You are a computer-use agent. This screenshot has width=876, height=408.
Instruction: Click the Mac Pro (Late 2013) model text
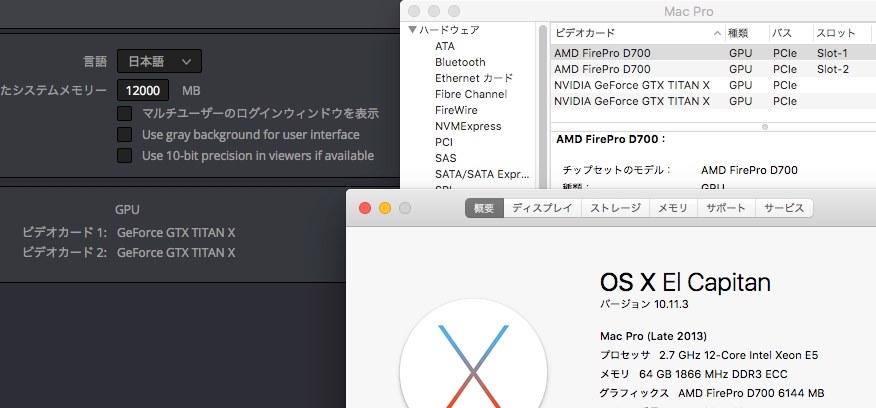coord(653,336)
